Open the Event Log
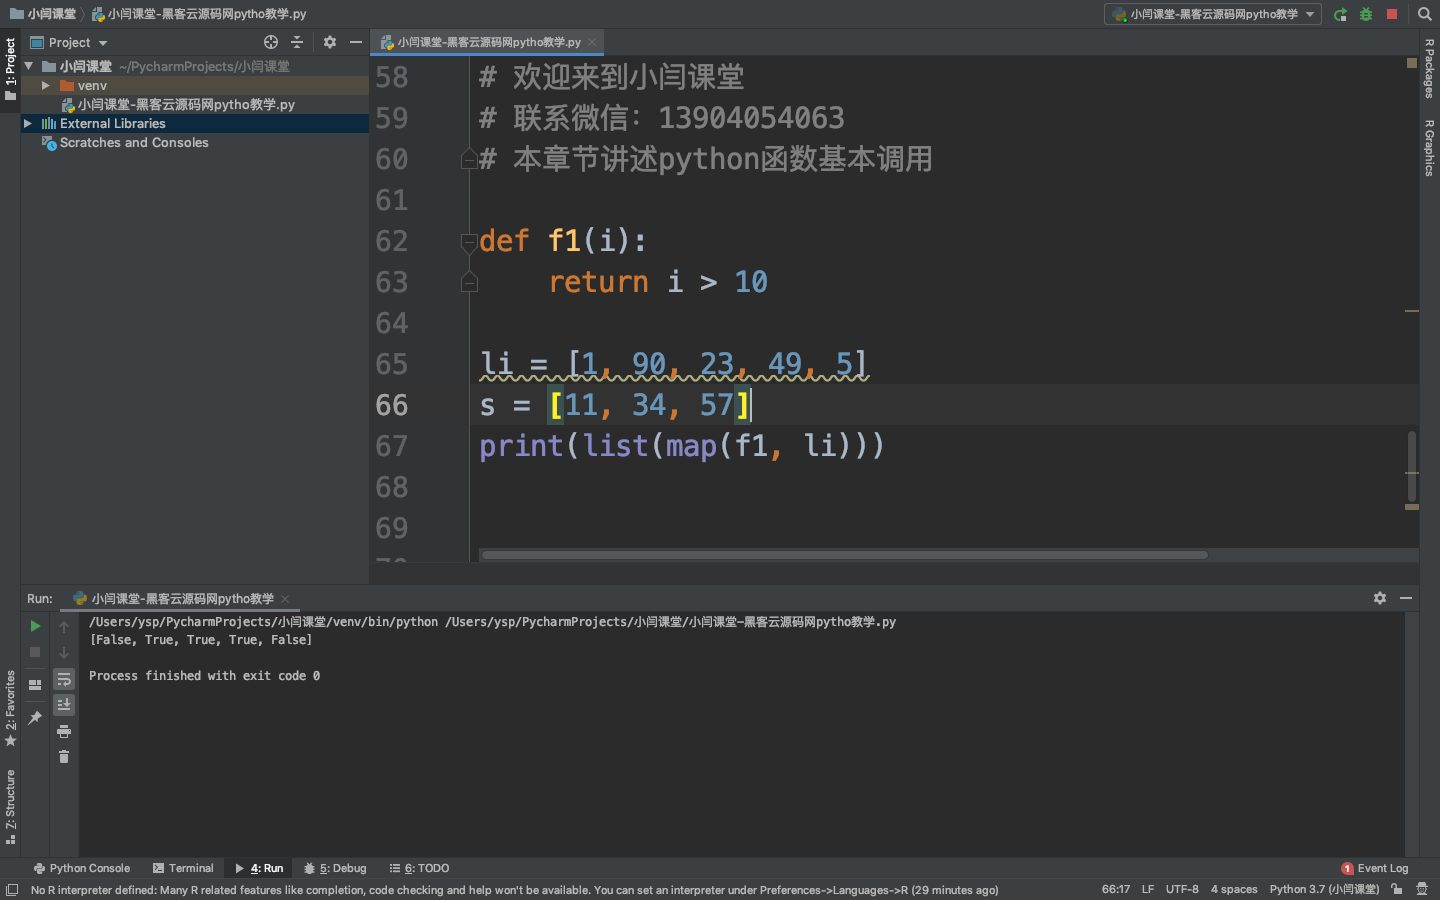The height and width of the screenshot is (900, 1440). 1375,868
